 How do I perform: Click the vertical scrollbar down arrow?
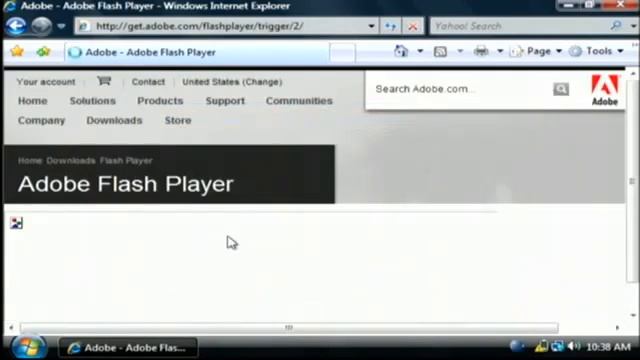coord(633,315)
